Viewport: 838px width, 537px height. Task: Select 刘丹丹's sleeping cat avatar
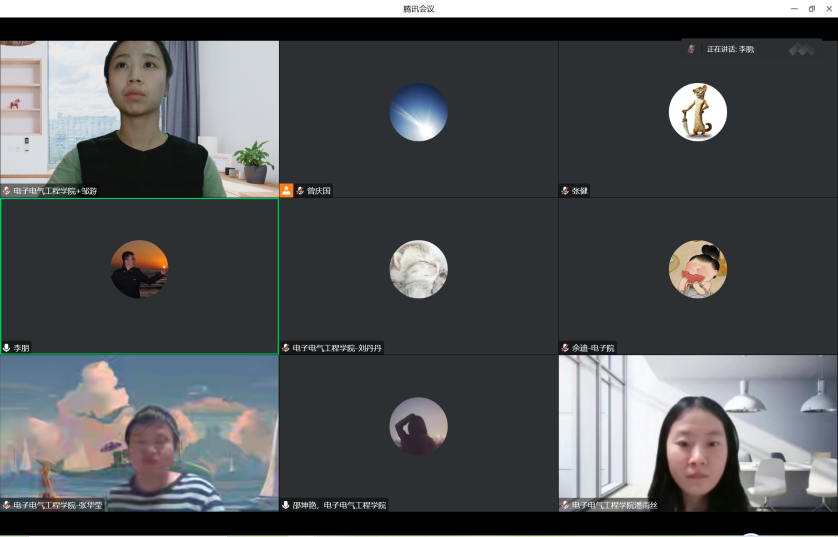tap(418, 269)
